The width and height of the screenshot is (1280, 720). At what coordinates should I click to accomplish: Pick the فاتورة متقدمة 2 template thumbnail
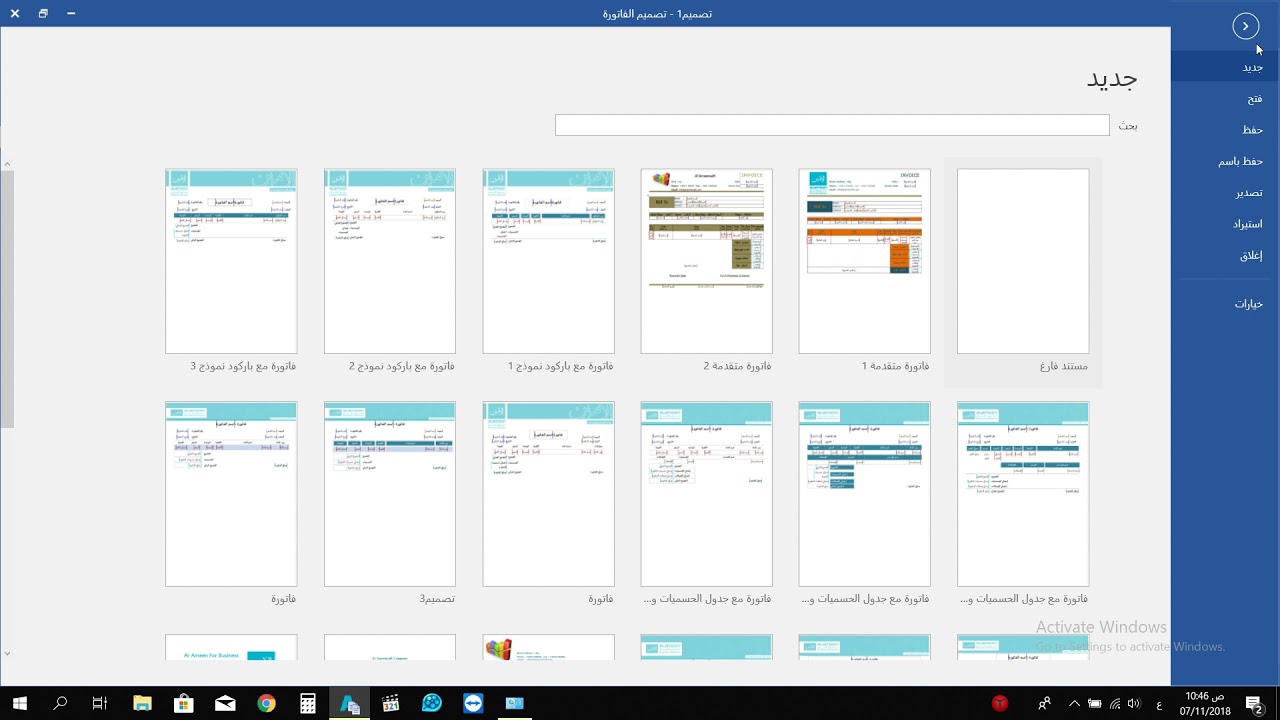707,261
